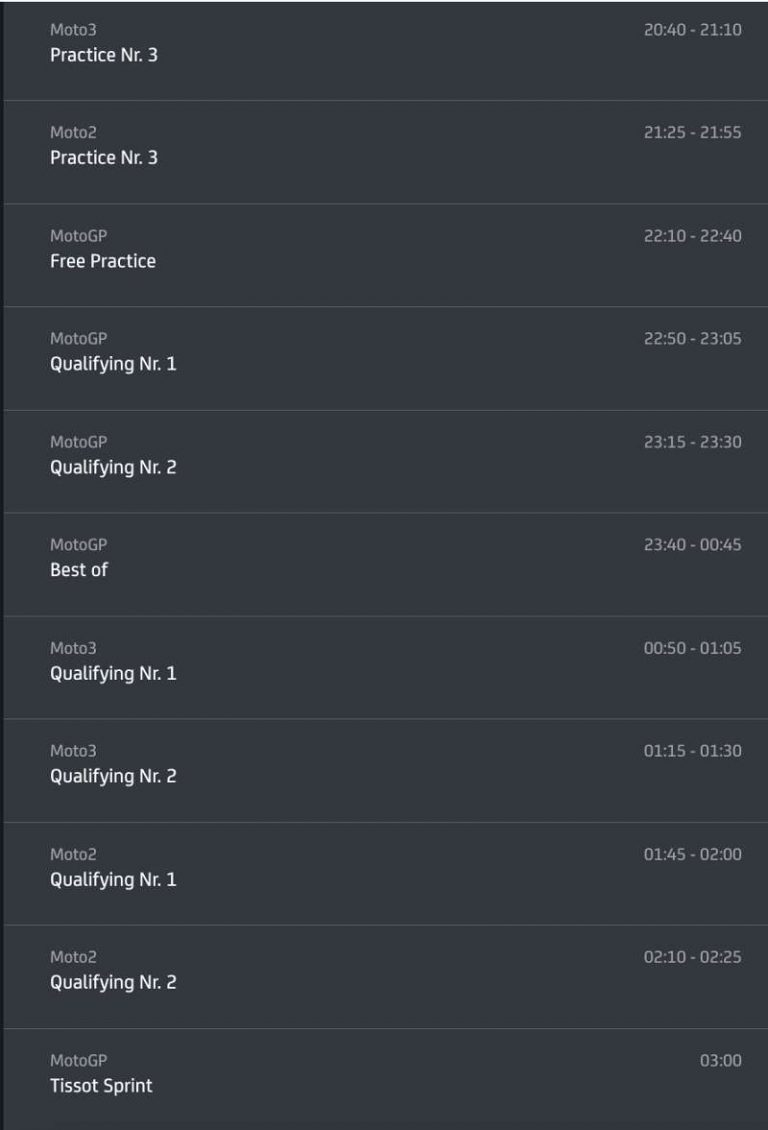Open Moto2 Qualifying Nr. 1 entry
Screen dimensions: 768x1130
[385, 873]
